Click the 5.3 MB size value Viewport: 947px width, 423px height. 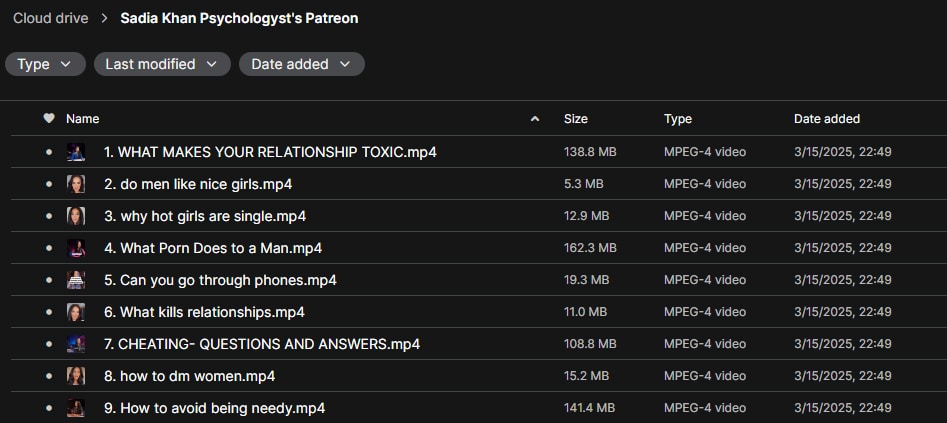[583, 184]
